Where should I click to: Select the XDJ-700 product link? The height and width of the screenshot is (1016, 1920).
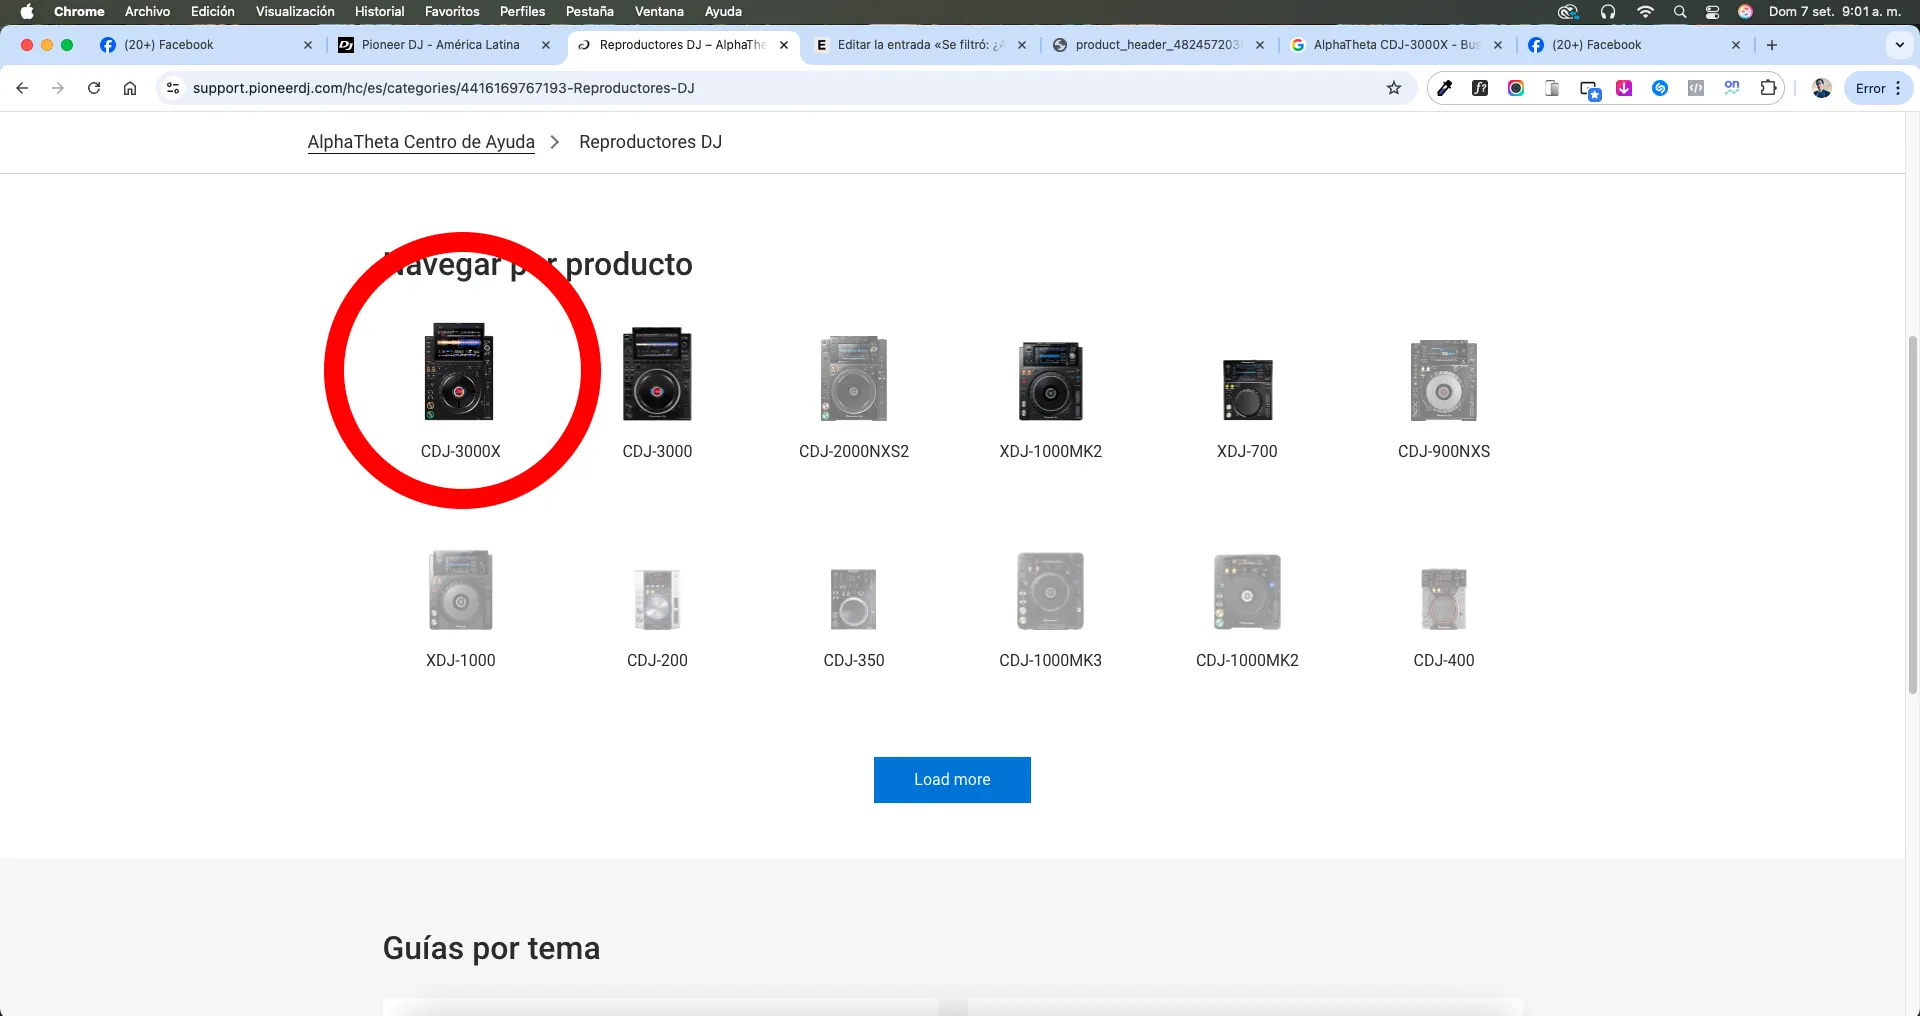1247,451
